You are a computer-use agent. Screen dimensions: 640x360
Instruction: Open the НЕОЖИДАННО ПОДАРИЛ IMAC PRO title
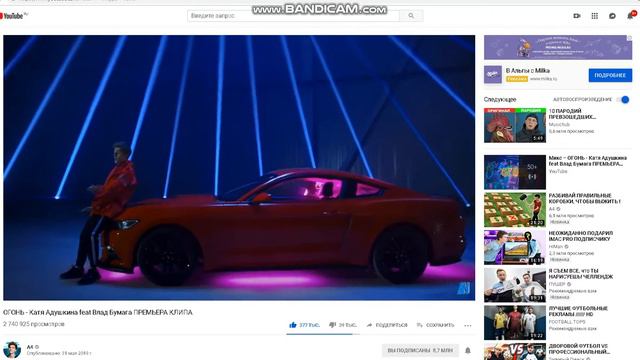(581, 236)
